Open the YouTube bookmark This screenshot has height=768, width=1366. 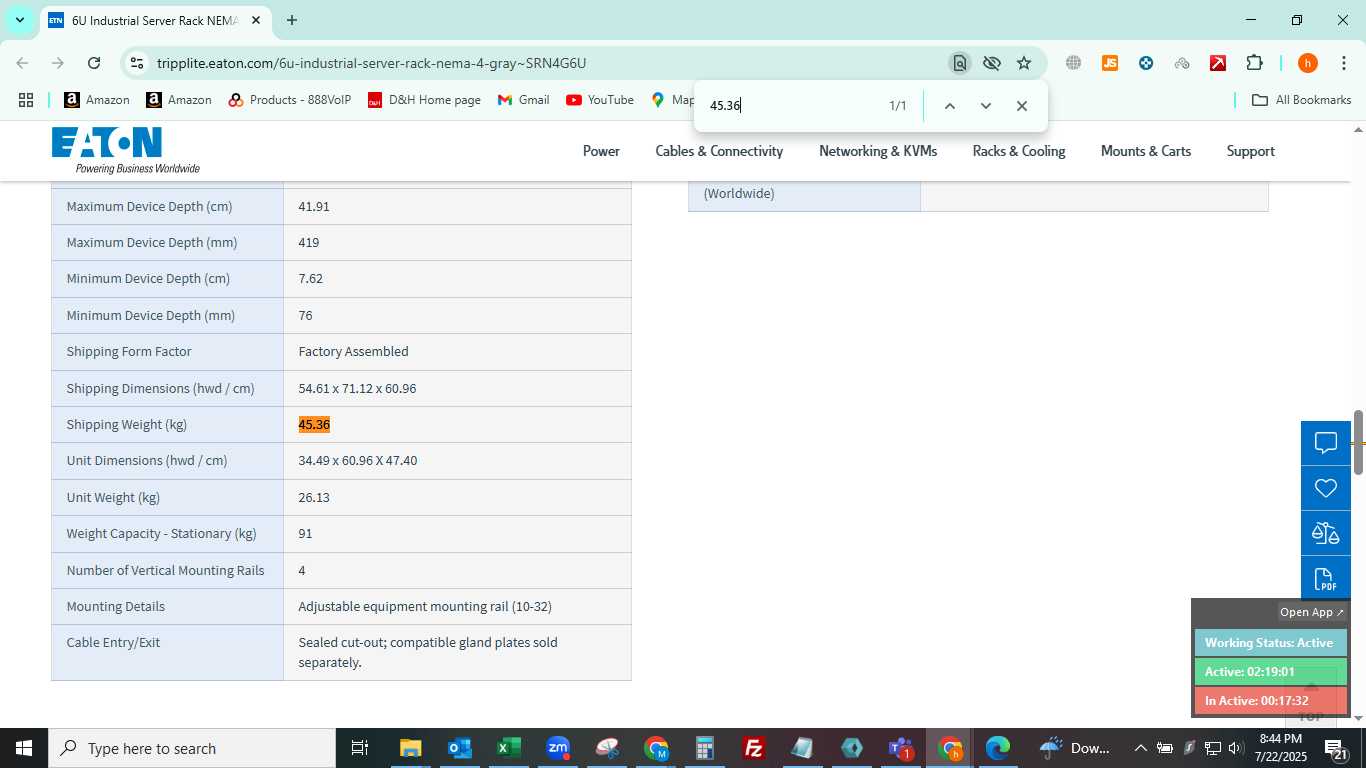(x=600, y=100)
